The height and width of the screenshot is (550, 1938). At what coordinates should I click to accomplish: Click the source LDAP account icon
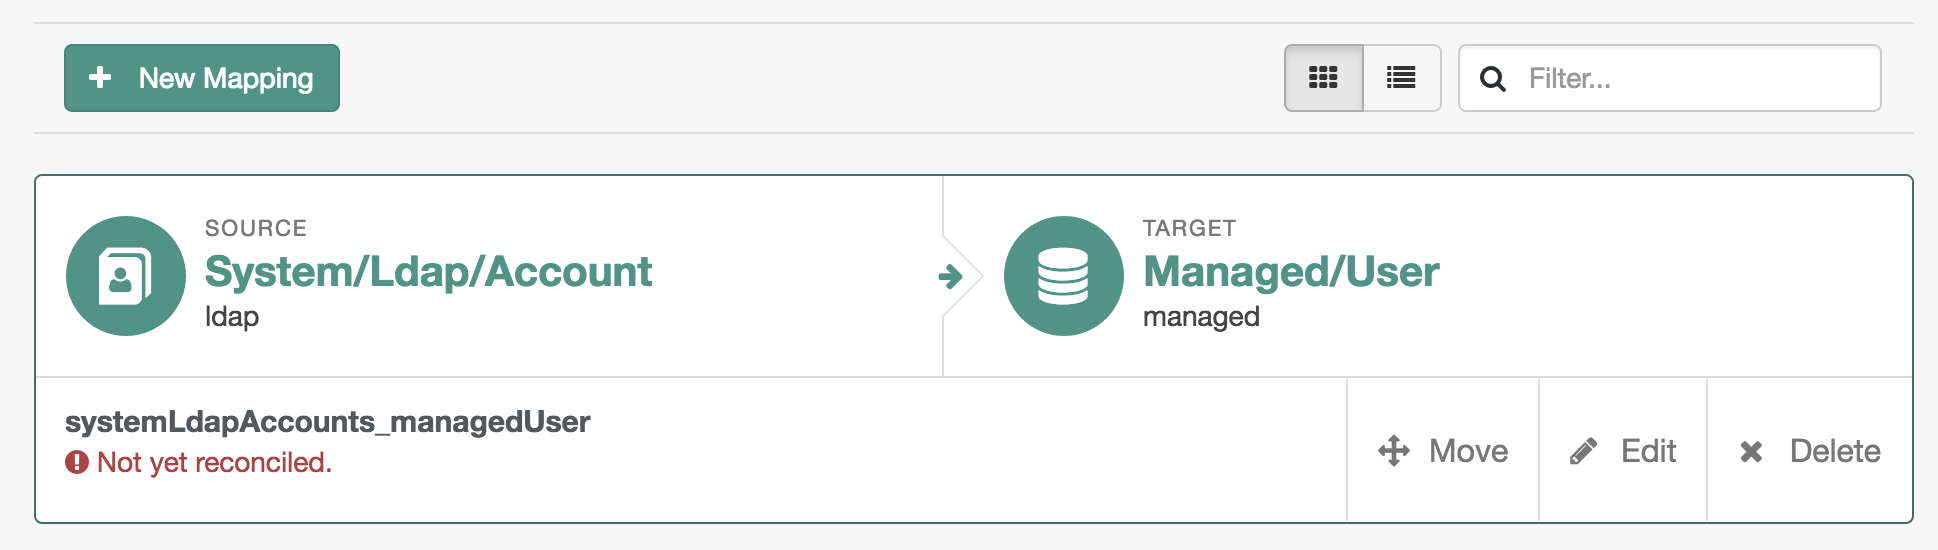click(x=126, y=276)
